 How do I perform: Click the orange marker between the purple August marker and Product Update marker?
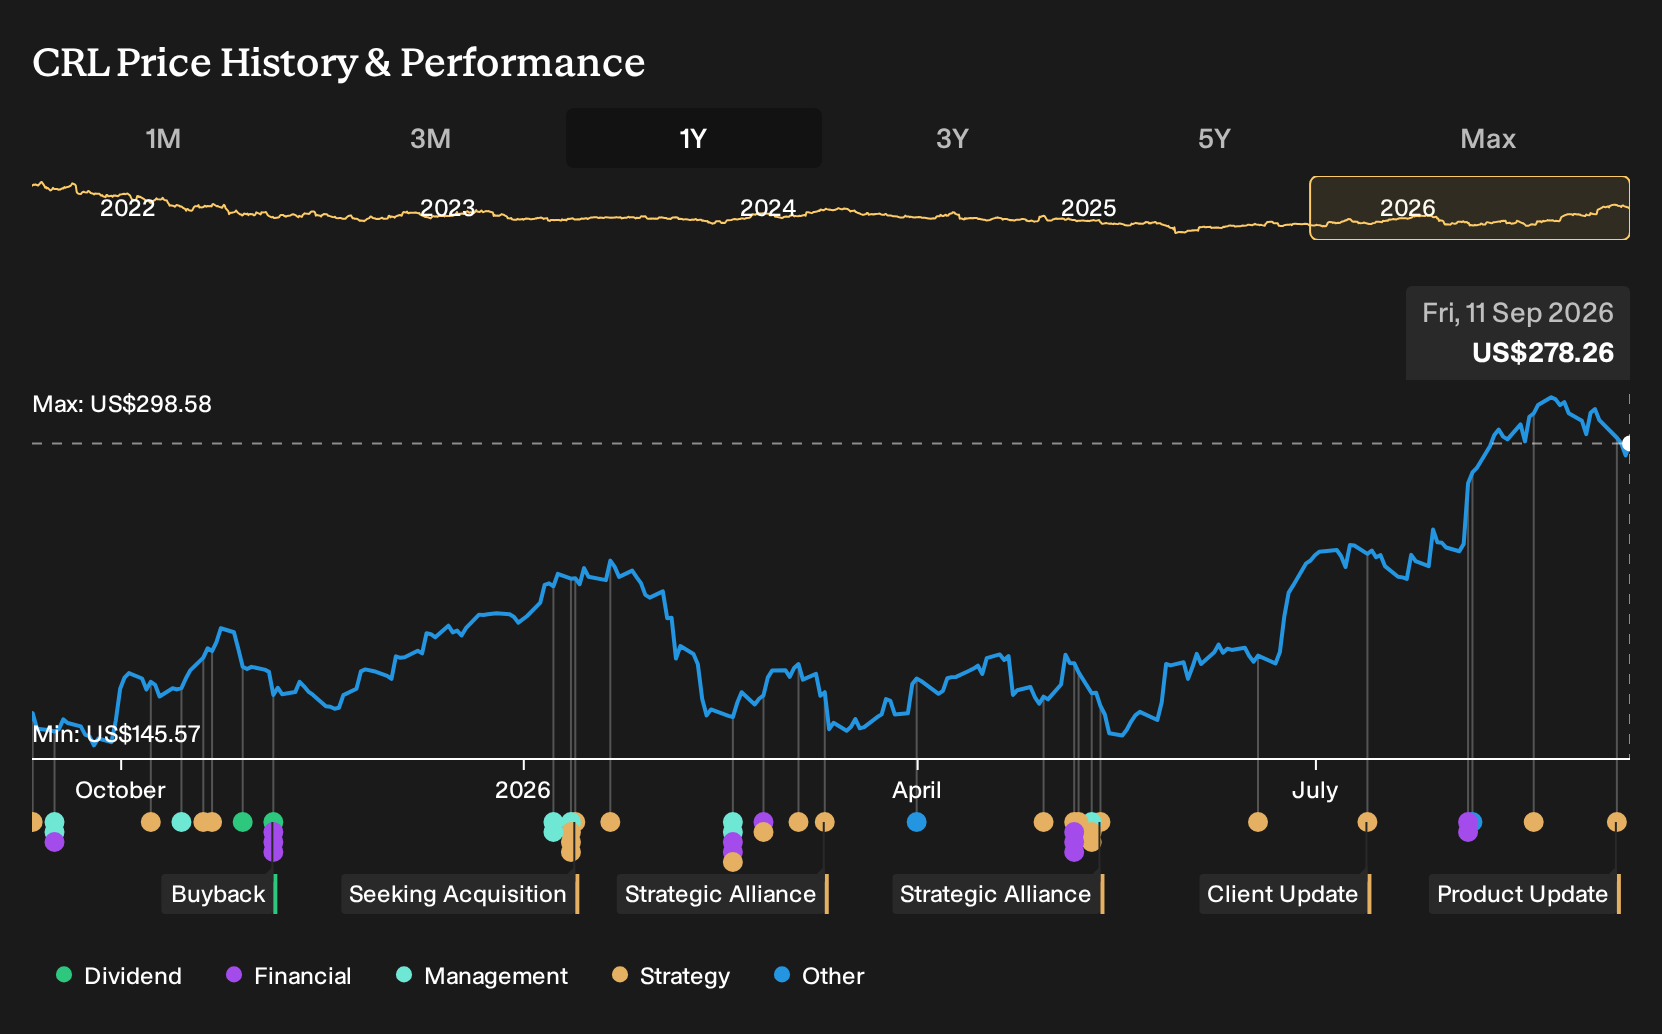1533,822
